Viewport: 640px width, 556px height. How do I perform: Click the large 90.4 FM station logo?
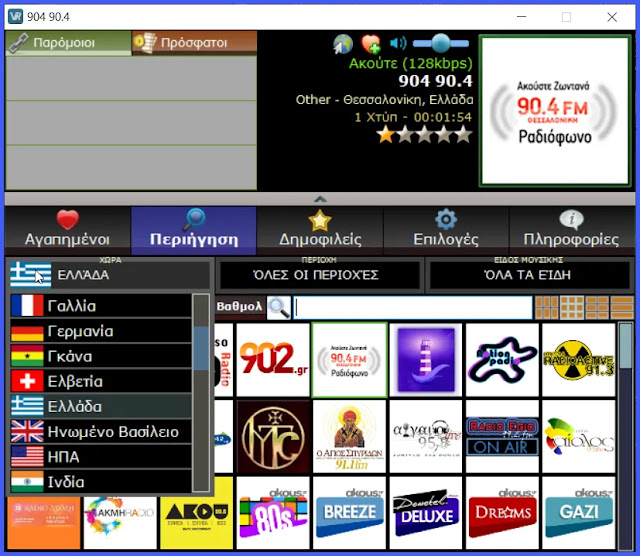tap(555, 111)
